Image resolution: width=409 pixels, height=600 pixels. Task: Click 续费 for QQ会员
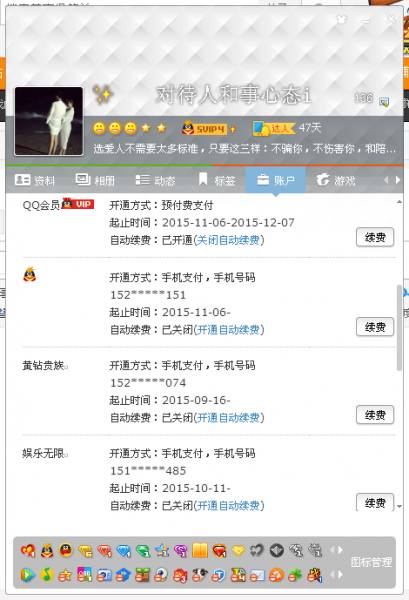click(x=375, y=237)
